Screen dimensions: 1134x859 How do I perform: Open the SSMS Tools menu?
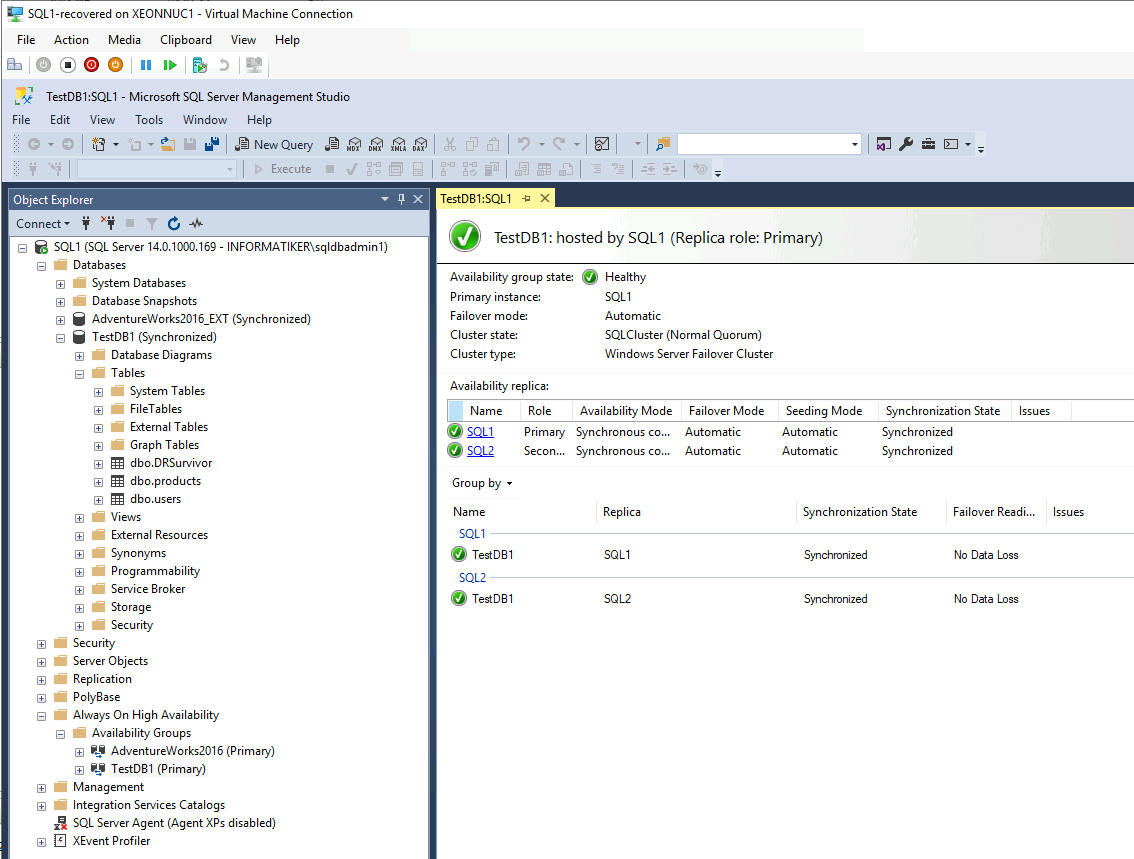pyautogui.click(x=149, y=120)
